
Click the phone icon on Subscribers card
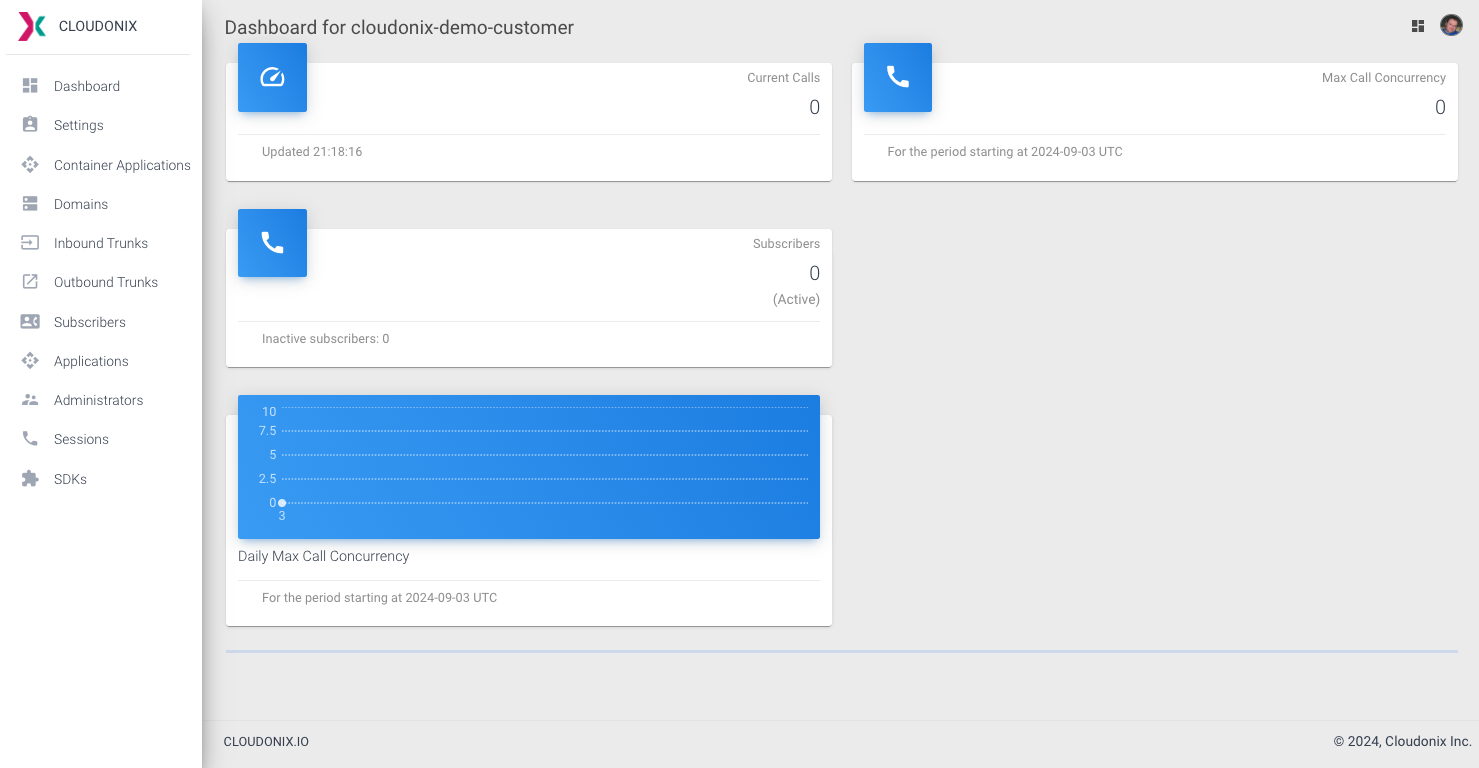(x=272, y=243)
